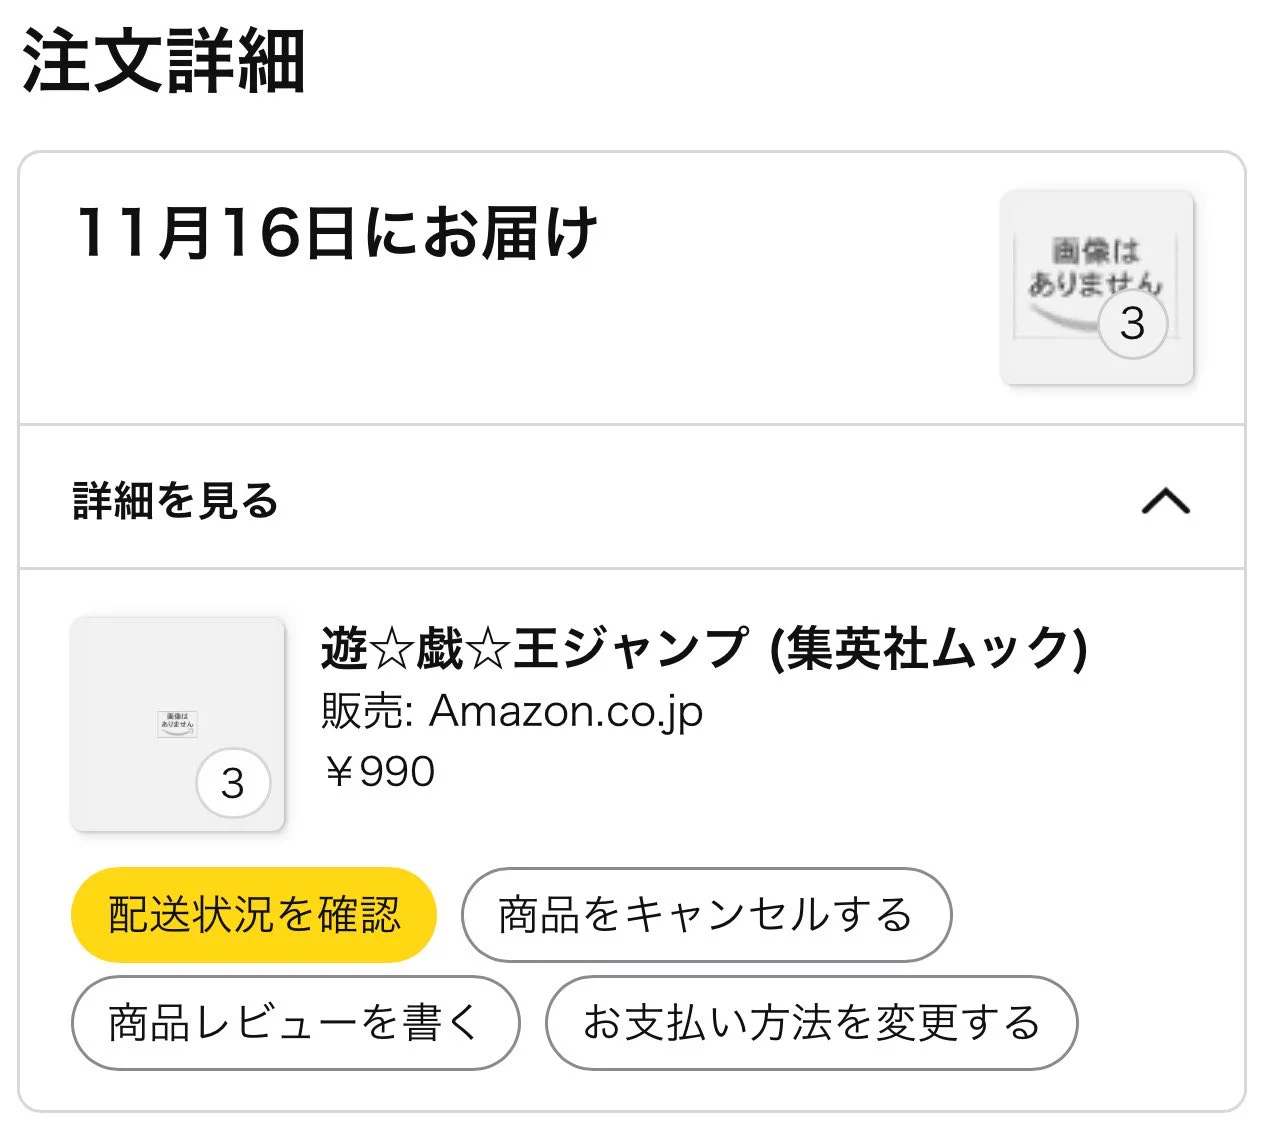Image resolution: width=1270 pixels, height=1128 pixels.
Task: Tap small no-image placeholder logo in item thumbnail
Action: [x=177, y=724]
